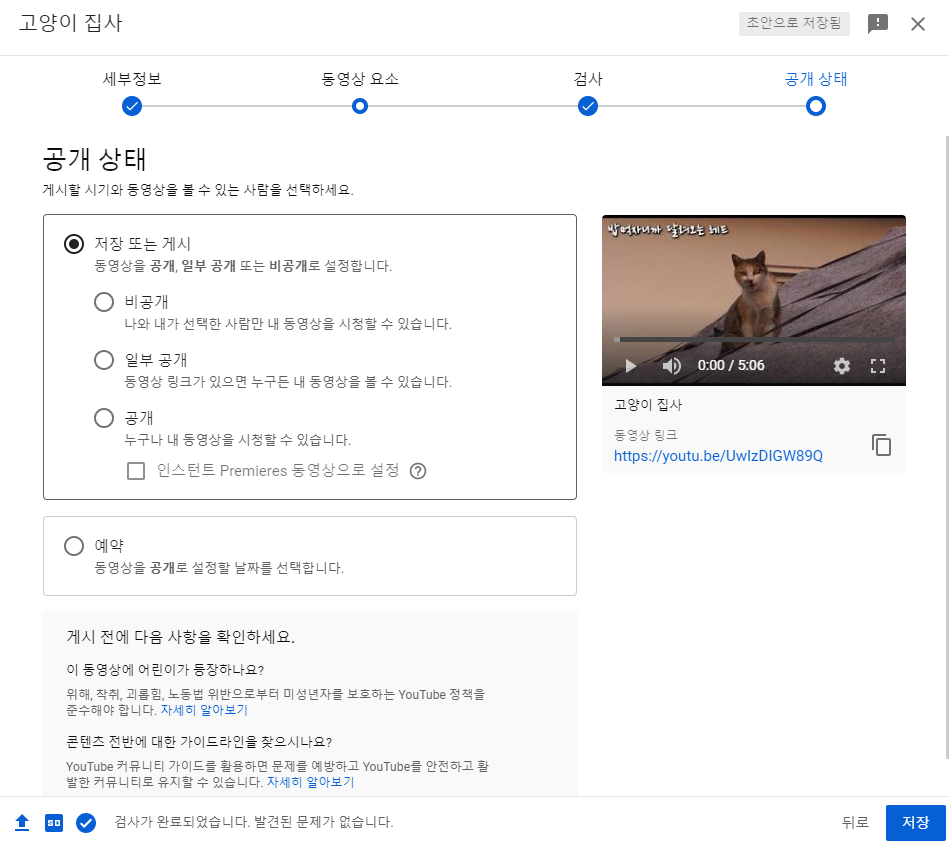Viewport: 949px width, 843px height.
Task: Open 자세히 알아보기 link about minors policy
Action: [x=204, y=710]
